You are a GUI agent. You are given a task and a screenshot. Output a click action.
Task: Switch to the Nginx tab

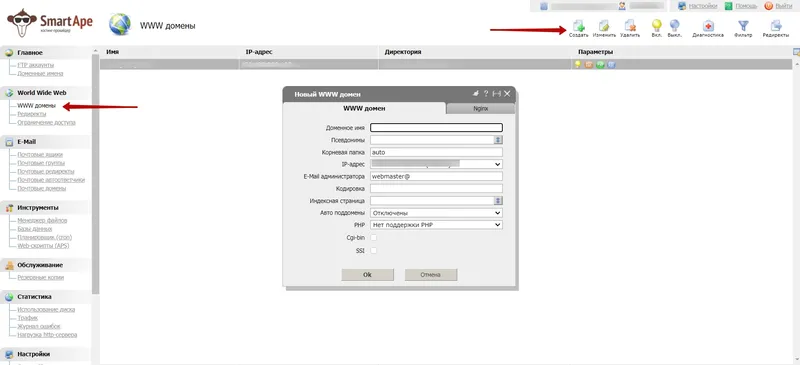[480, 109]
